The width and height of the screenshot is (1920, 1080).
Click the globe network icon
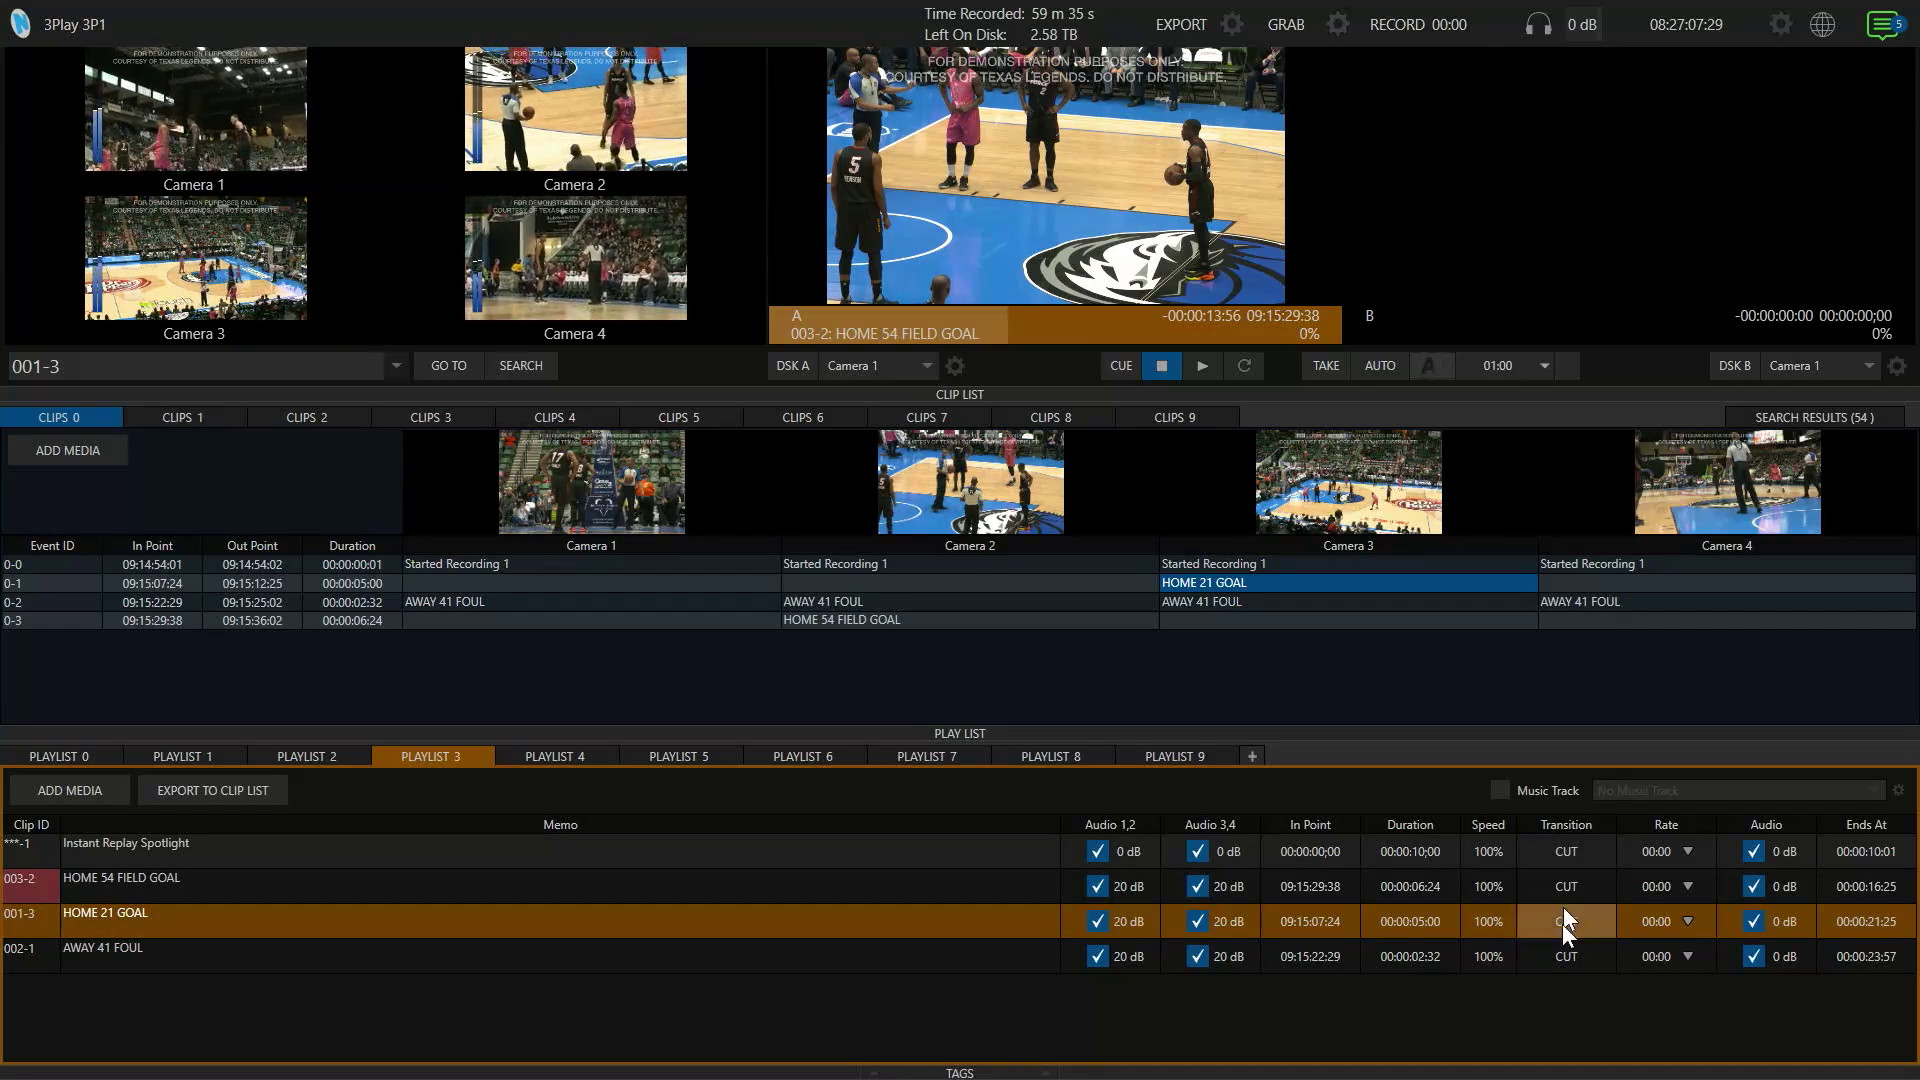pyautogui.click(x=1823, y=24)
